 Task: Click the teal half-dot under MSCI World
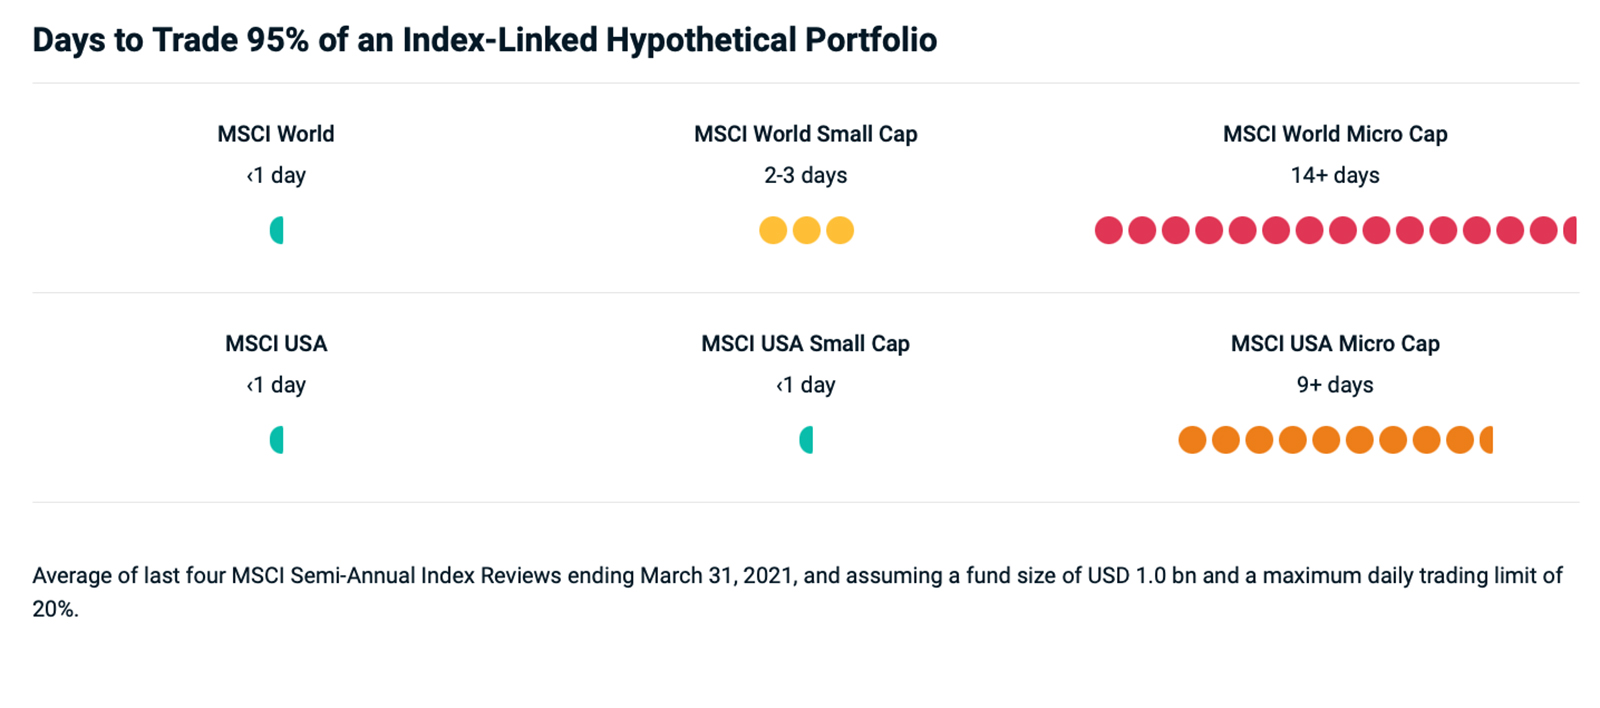[x=277, y=230]
